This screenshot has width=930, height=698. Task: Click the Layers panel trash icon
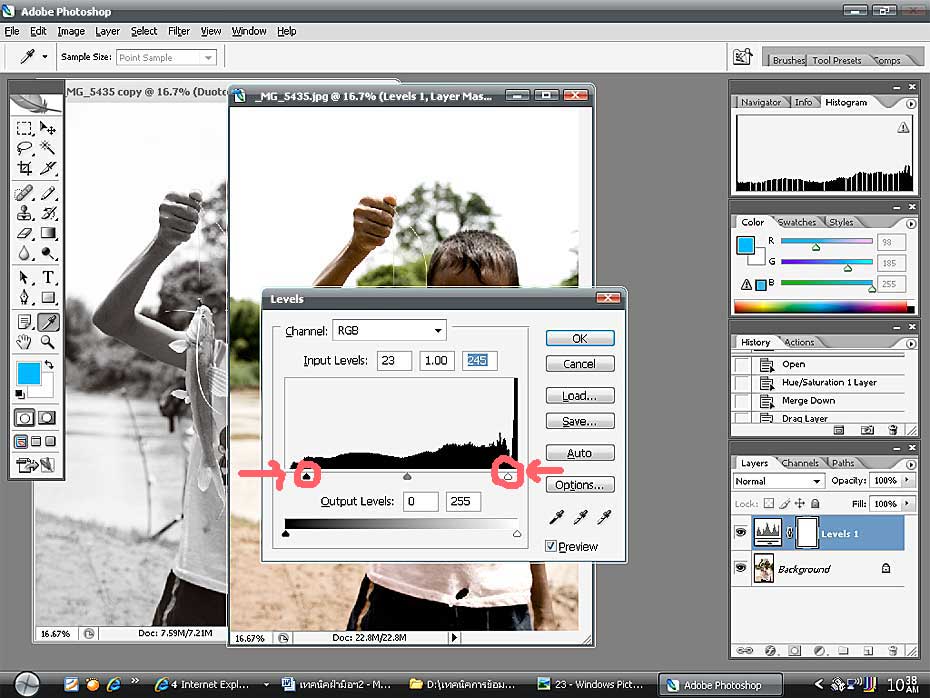pyautogui.click(x=893, y=651)
